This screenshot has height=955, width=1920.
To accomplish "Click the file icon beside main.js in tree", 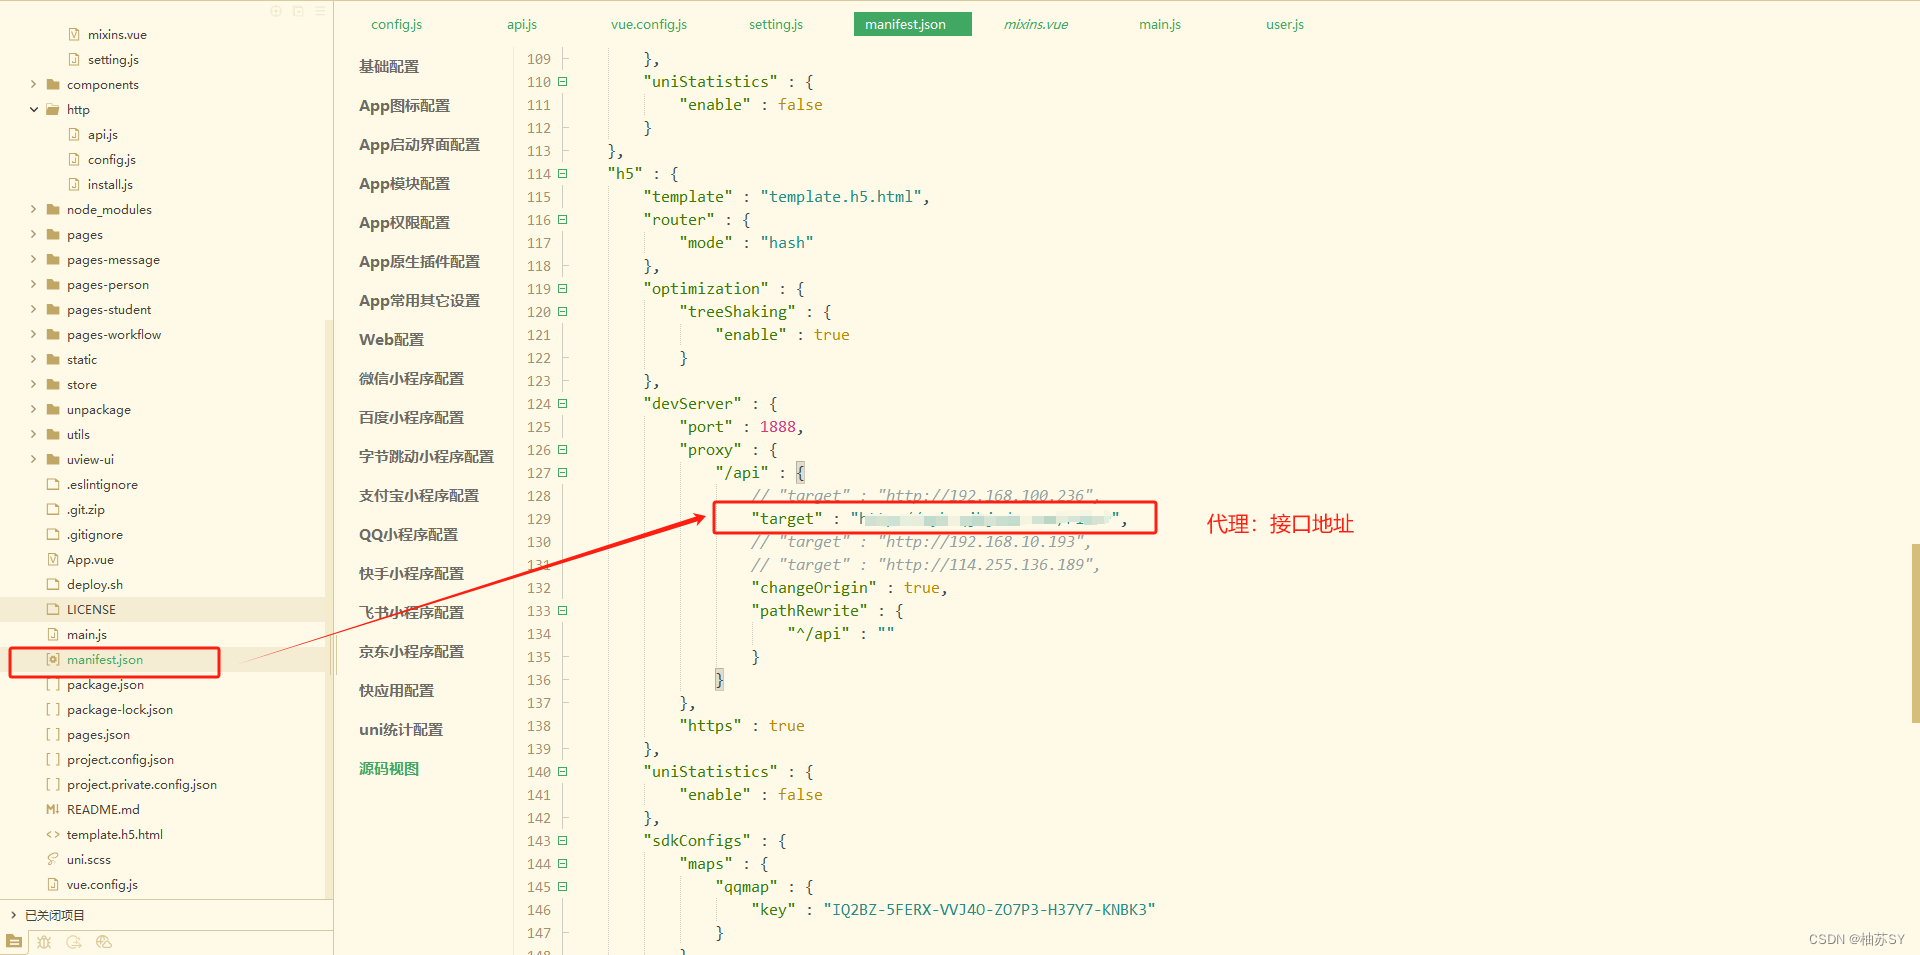I will click(53, 634).
